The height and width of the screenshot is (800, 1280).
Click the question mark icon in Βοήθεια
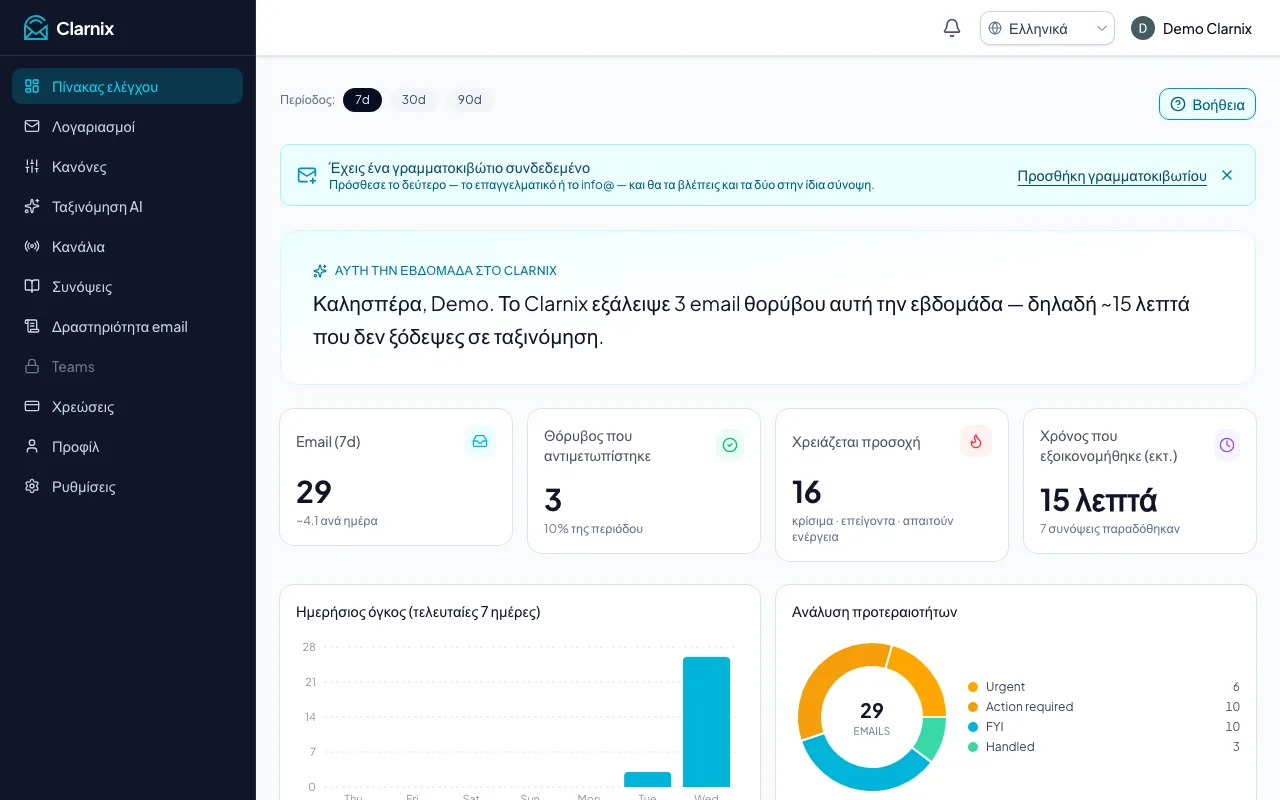1178,104
